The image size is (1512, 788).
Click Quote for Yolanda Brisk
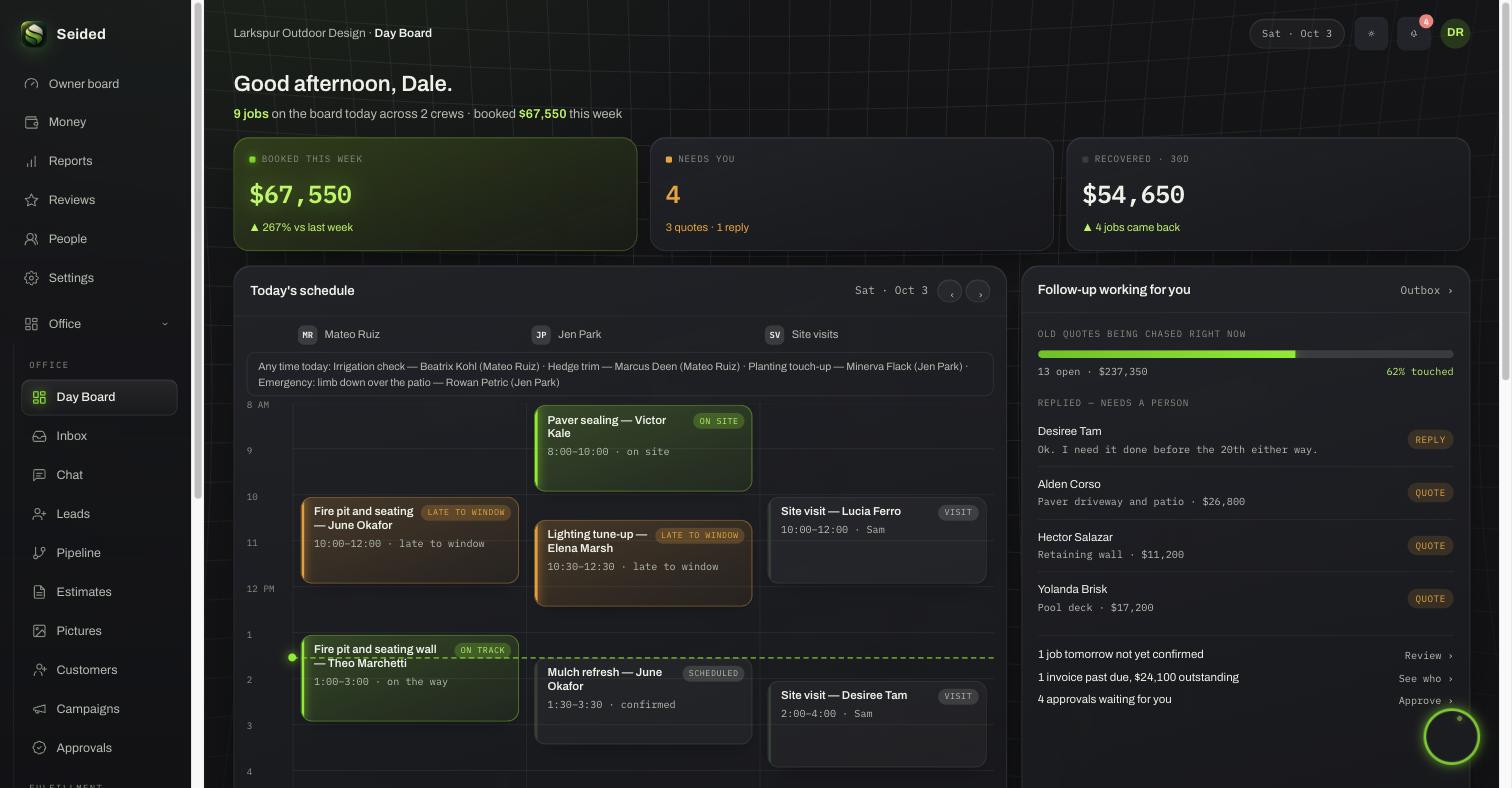[x=1430, y=599]
